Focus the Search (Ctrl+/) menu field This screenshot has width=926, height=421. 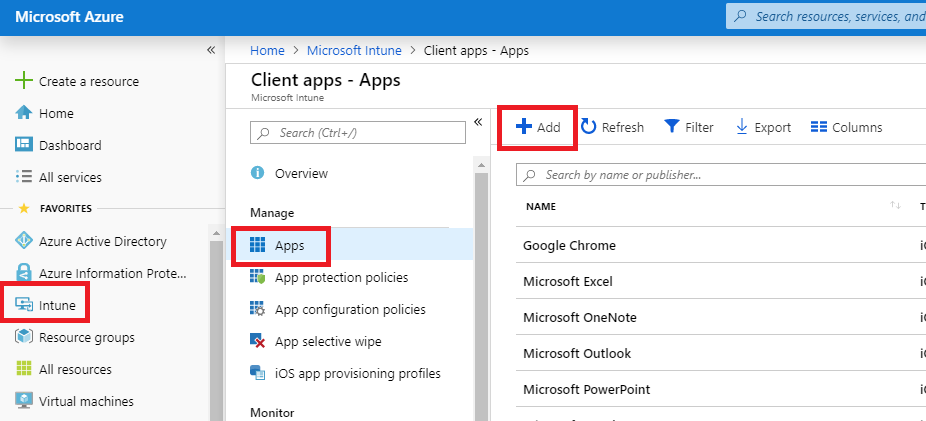coord(358,133)
